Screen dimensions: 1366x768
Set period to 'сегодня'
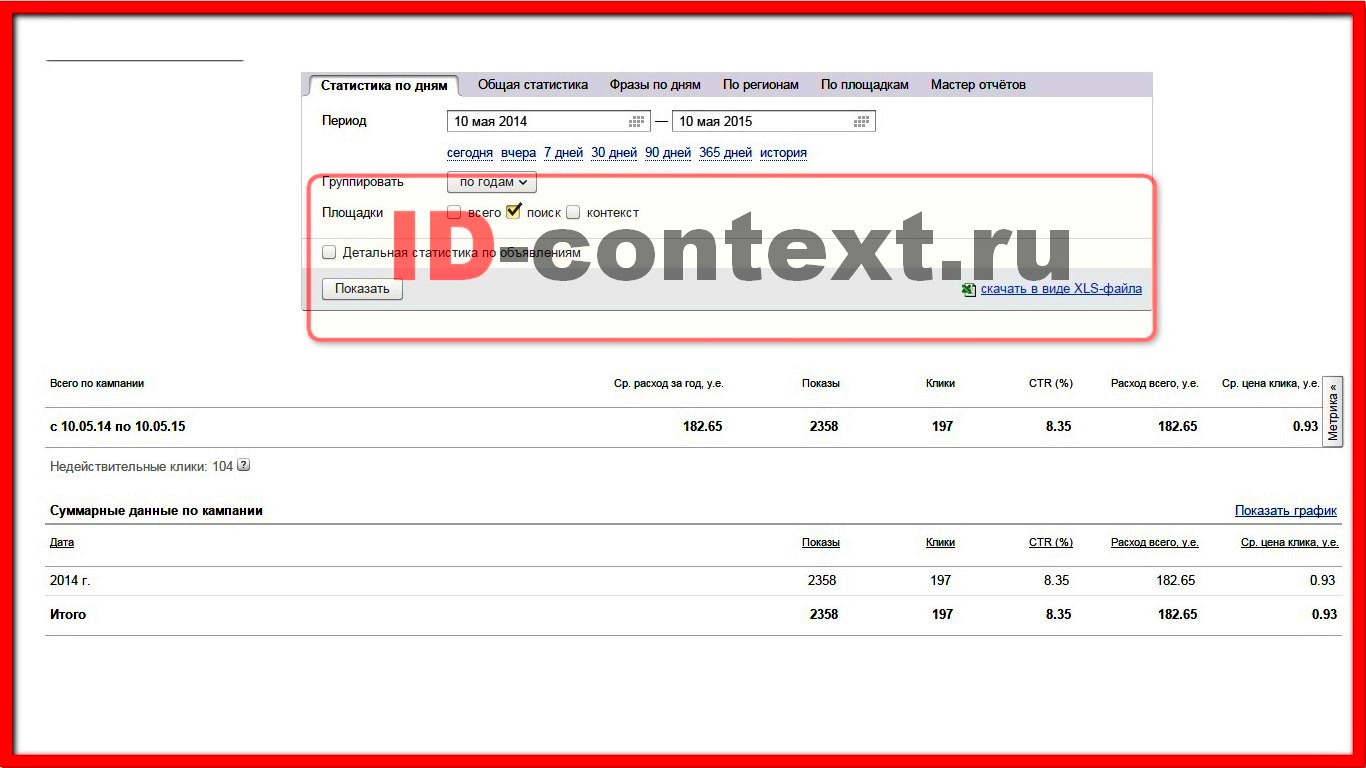(470, 153)
